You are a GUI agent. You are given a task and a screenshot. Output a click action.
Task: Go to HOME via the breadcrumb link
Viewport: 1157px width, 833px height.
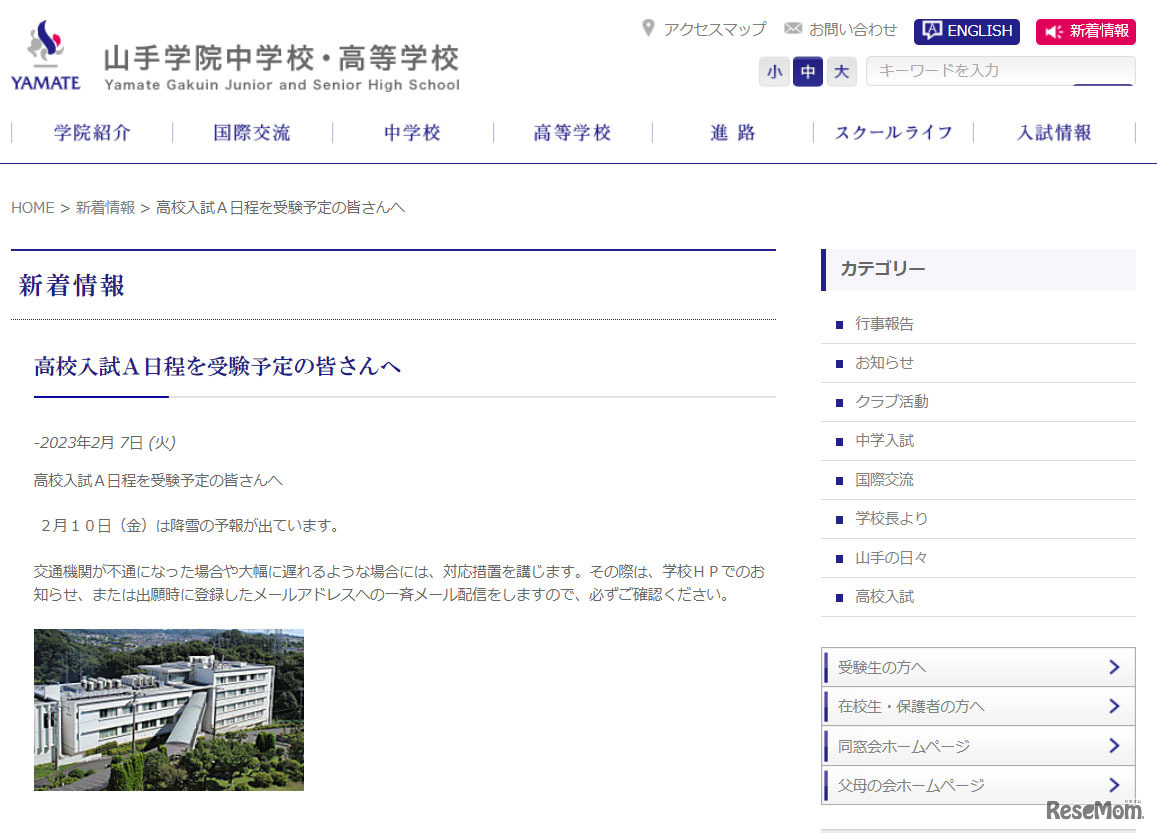click(x=31, y=207)
